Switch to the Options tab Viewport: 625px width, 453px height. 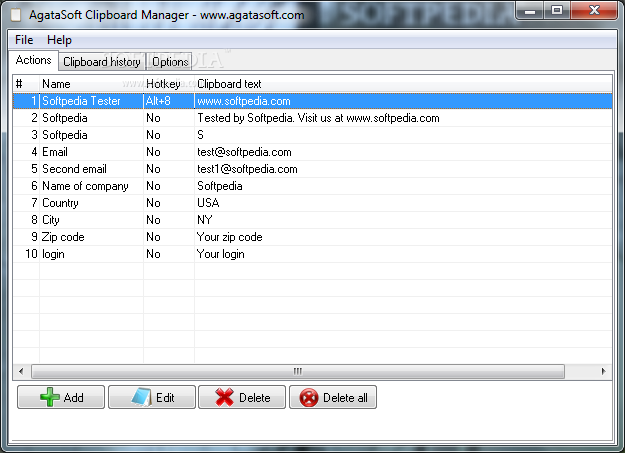[170, 62]
